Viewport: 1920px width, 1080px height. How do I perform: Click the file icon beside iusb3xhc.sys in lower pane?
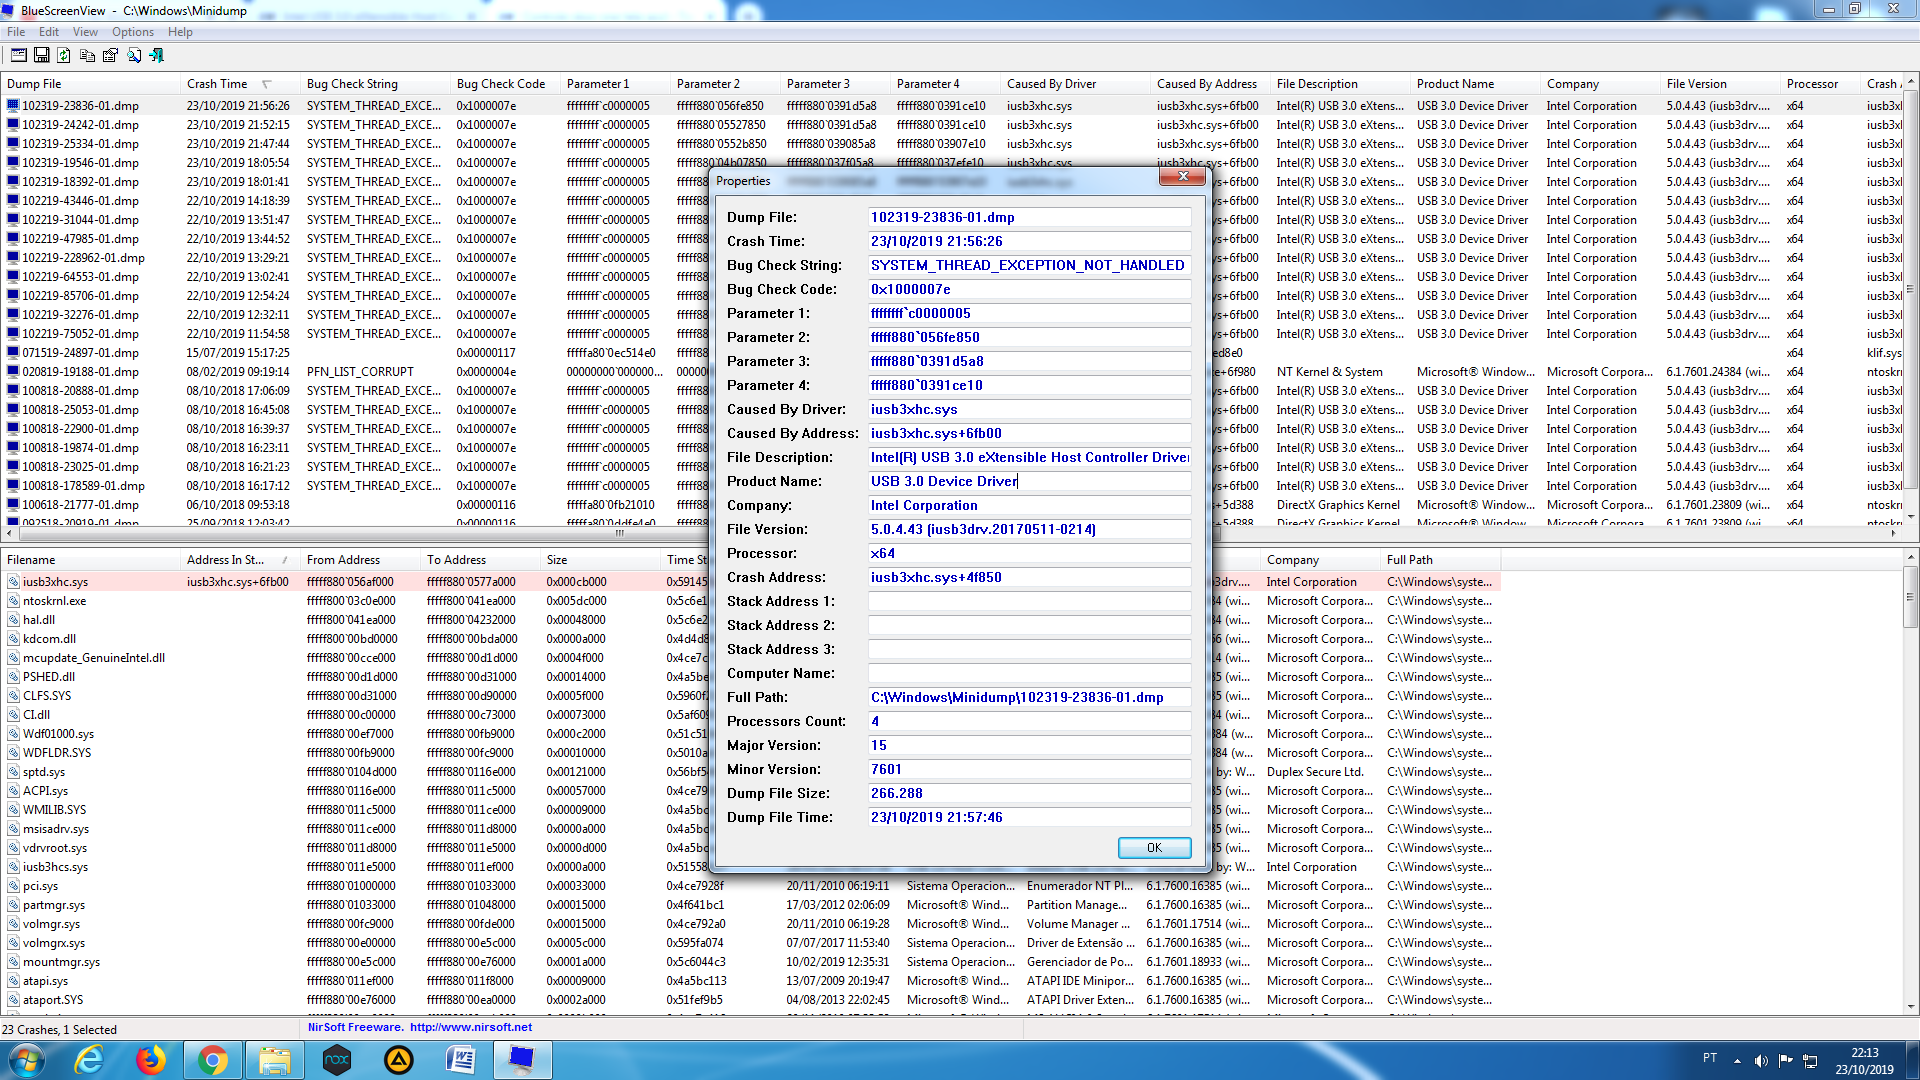13,582
